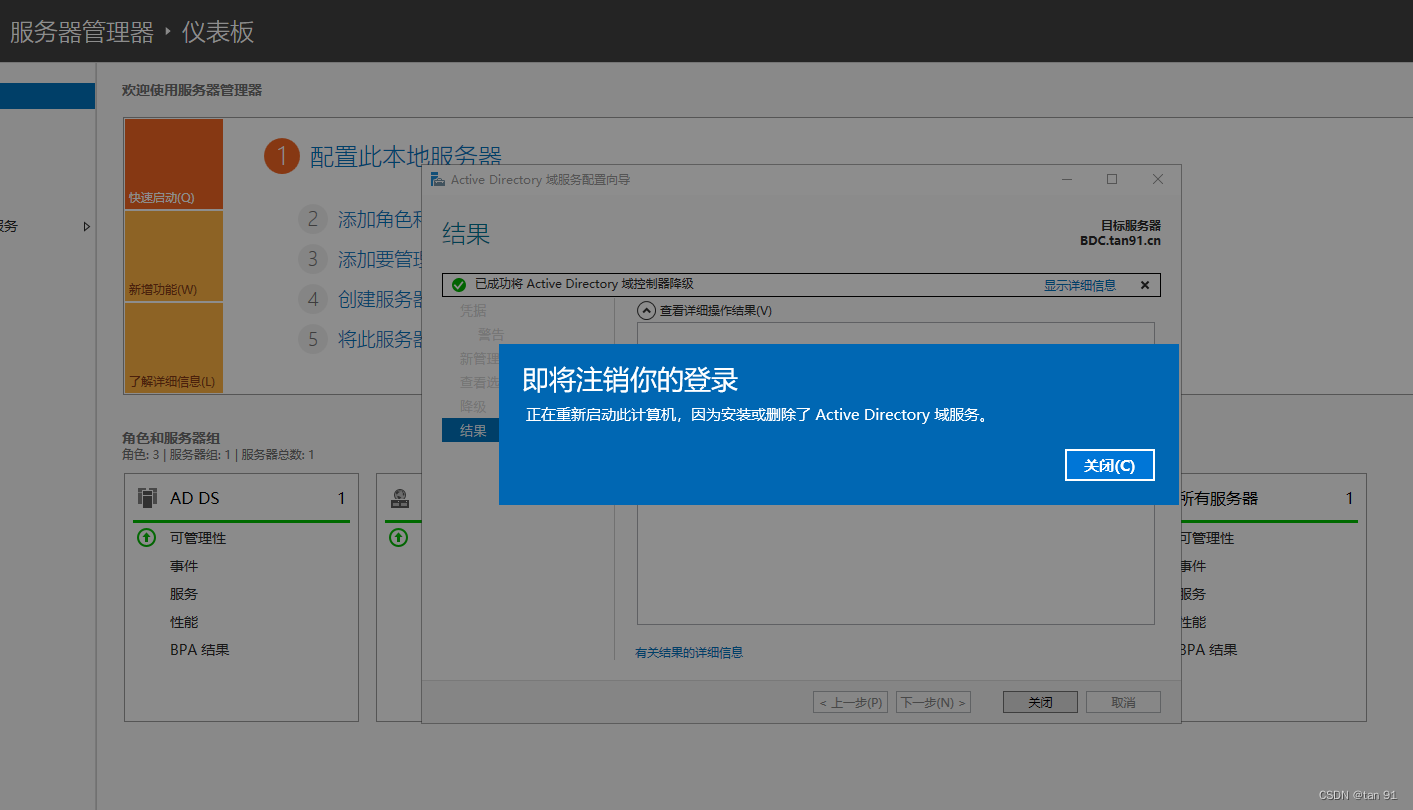Screen dimensions: 1413x810
Task: Click the 关闭 button at the wizard bottom
Action: (1040, 702)
